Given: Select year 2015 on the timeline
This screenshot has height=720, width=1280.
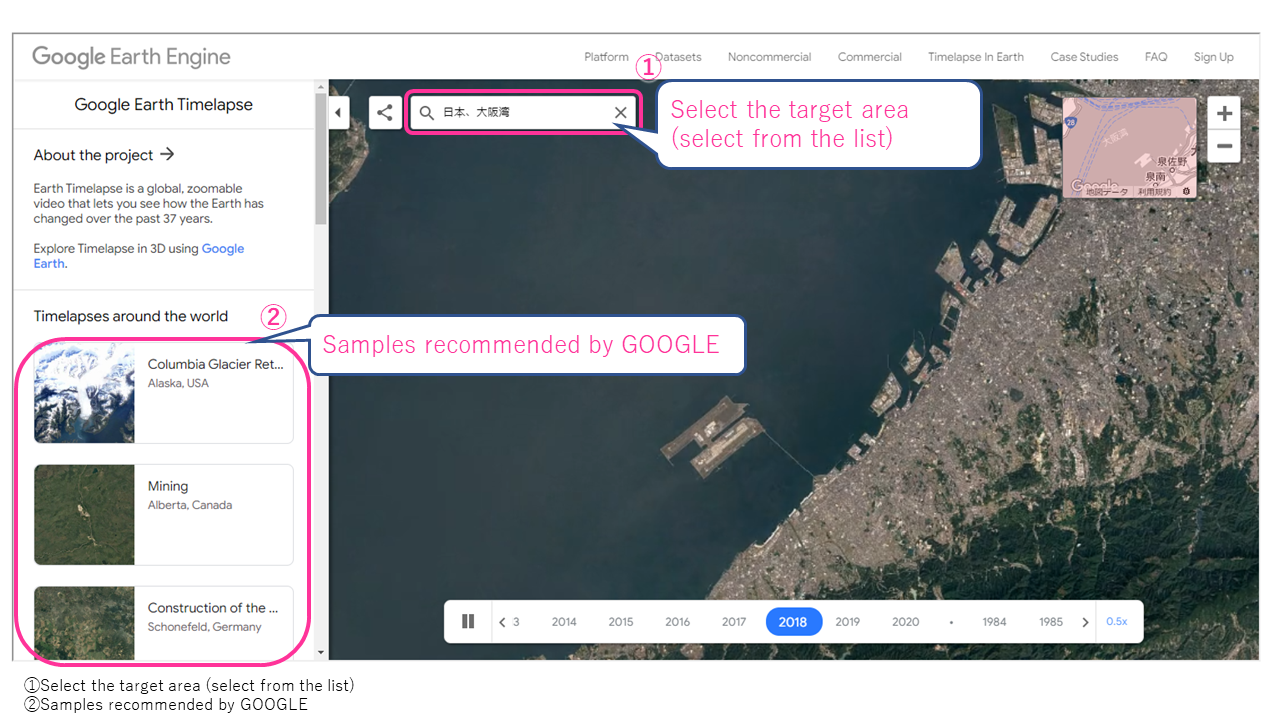Looking at the screenshot, I should click(x=621, y=622).
